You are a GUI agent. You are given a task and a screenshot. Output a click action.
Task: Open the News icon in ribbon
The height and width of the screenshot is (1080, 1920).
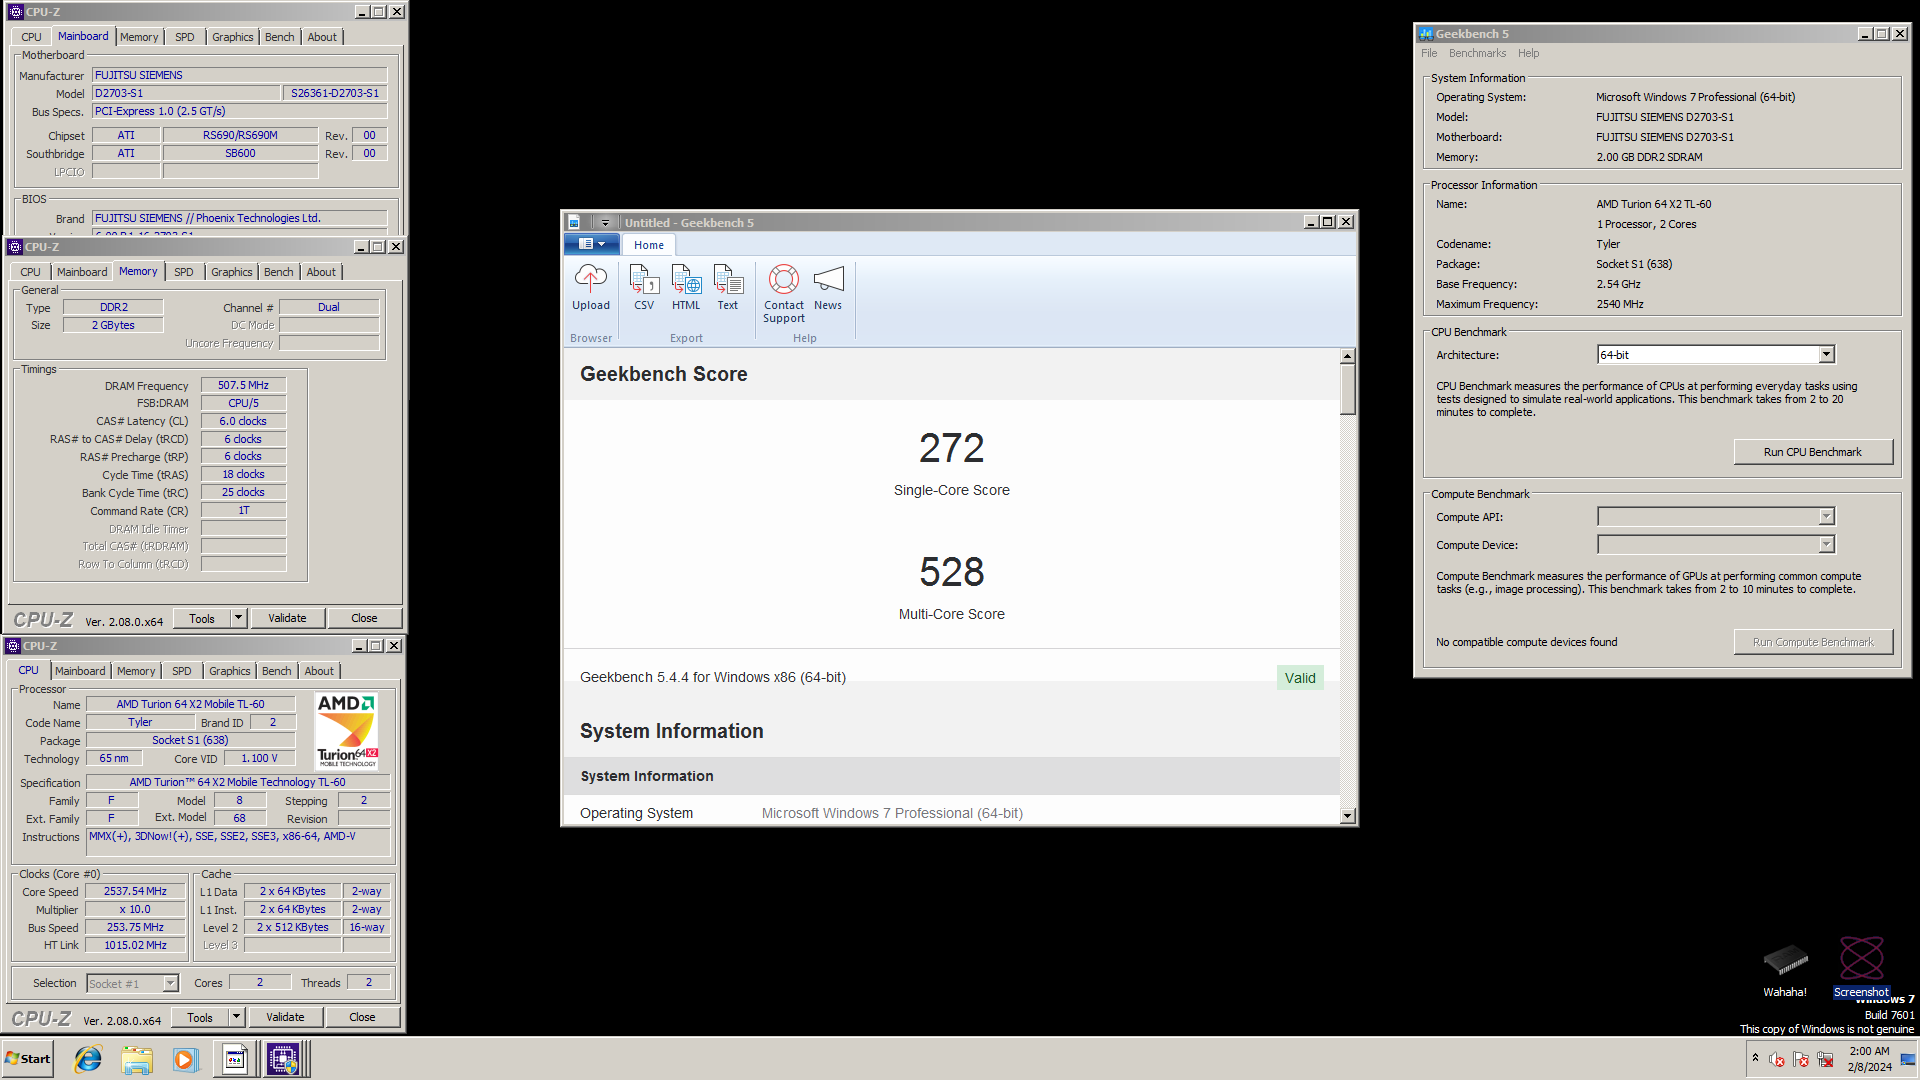tap(828, 288)
